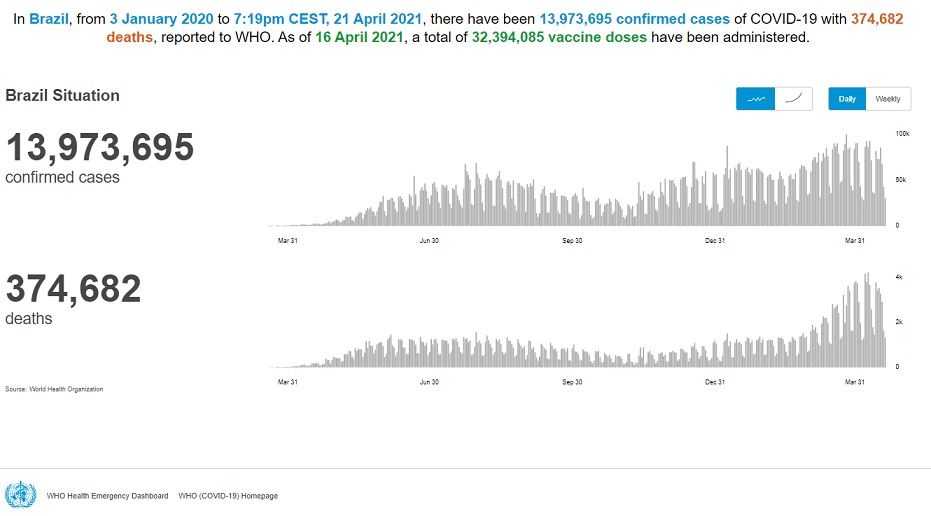
Task: Switch to the cumulative curve chart icon
Action: tap(794, 99)
